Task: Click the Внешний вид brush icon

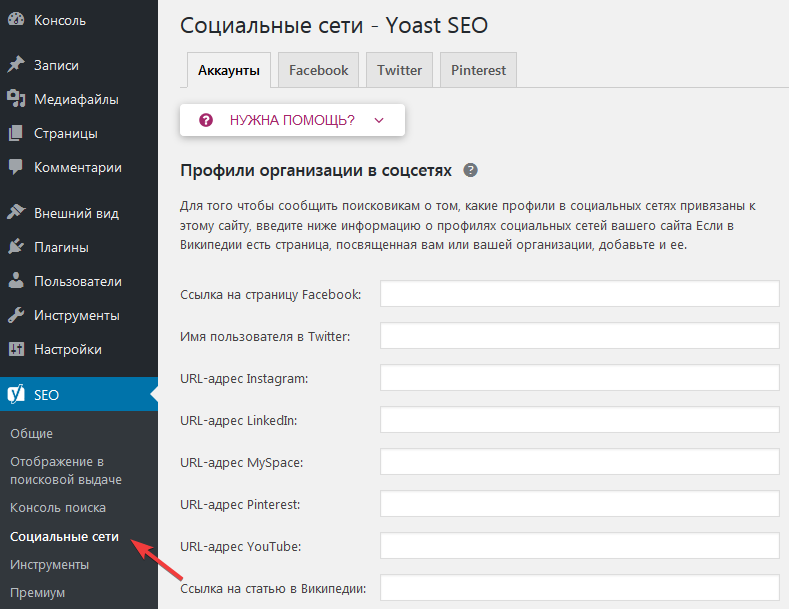Action: (x=16, y=212)
